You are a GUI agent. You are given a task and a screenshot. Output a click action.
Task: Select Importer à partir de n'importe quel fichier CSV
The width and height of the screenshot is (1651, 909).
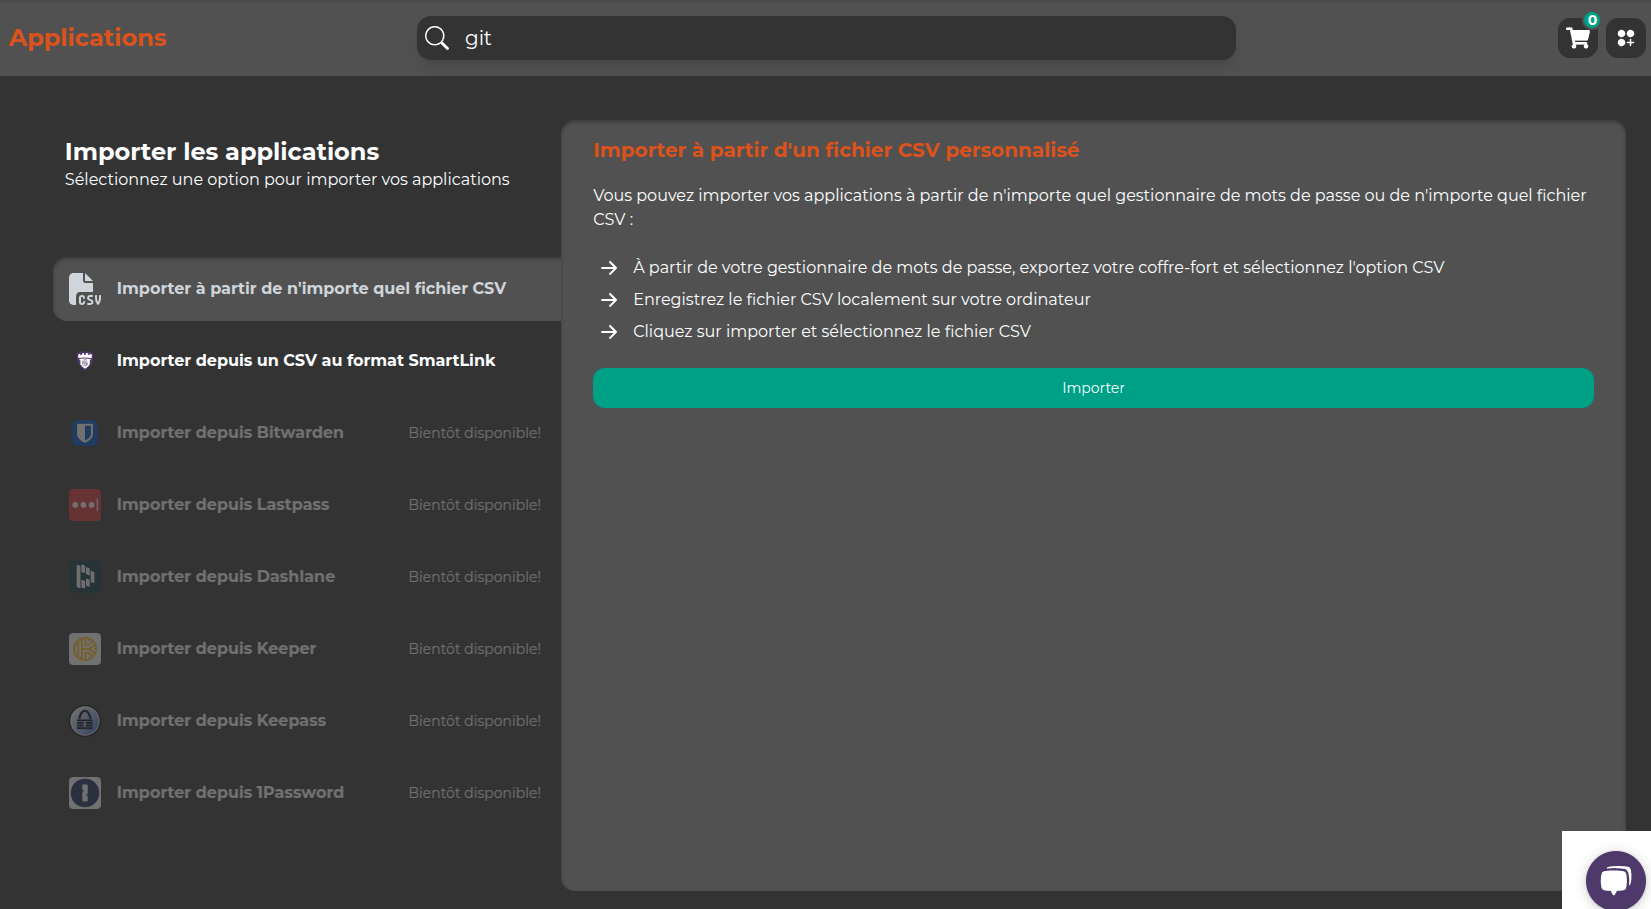click(x=311, y=289)
